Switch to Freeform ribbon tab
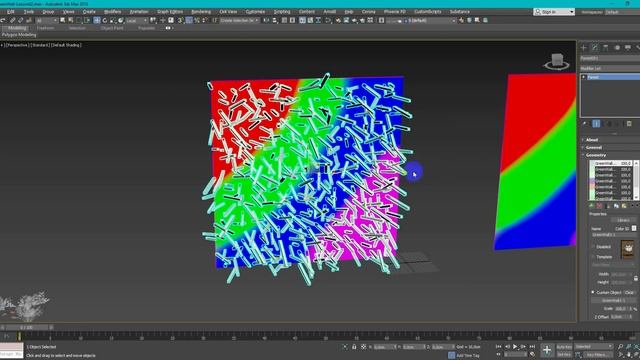Image resolution: width=640 pixels, height=360 pixels. [45, 28]
